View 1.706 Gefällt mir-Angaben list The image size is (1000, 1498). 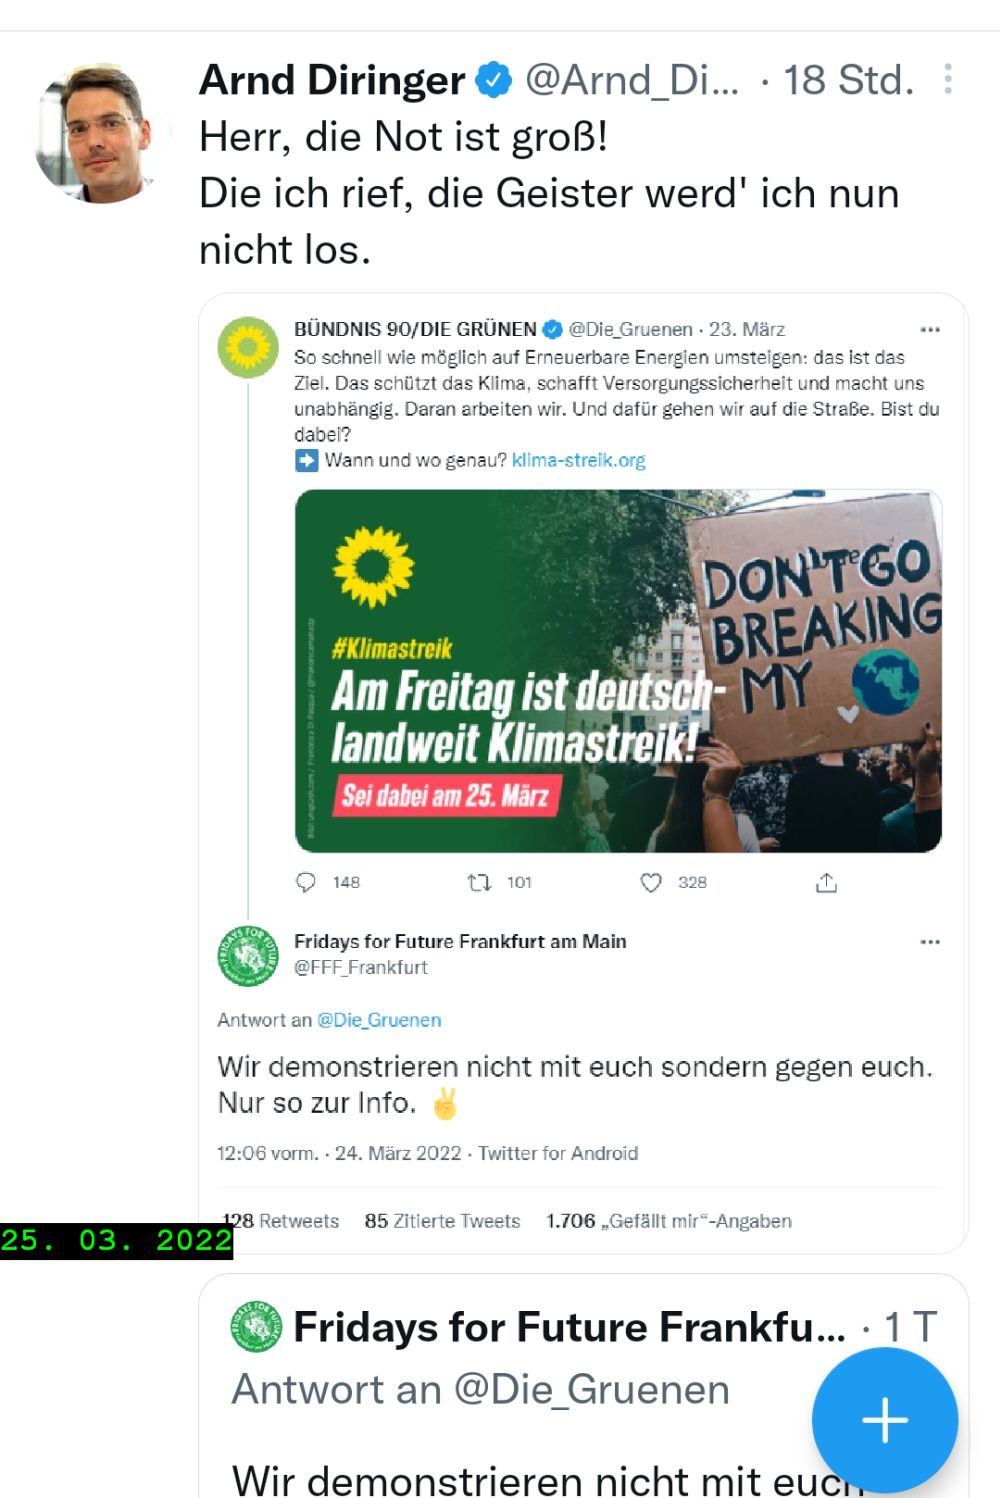point(668,1221)
